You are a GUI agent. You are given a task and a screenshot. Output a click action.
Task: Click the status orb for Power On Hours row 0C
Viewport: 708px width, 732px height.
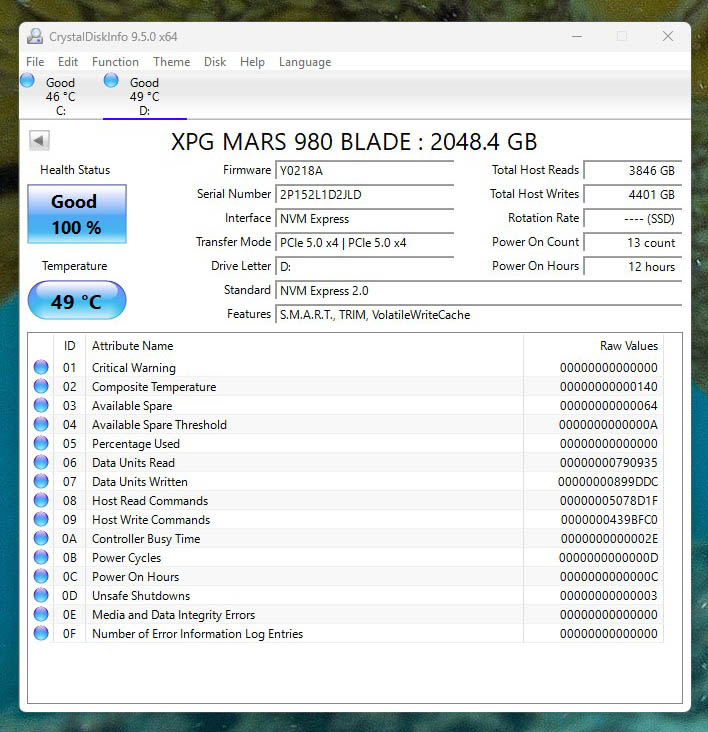point(41,577)
